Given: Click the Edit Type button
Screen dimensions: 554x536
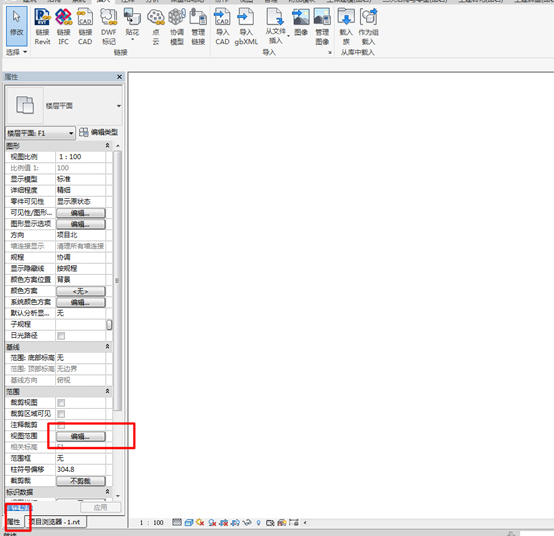Looking at the screenshot, I should click(x=99, y=132).
